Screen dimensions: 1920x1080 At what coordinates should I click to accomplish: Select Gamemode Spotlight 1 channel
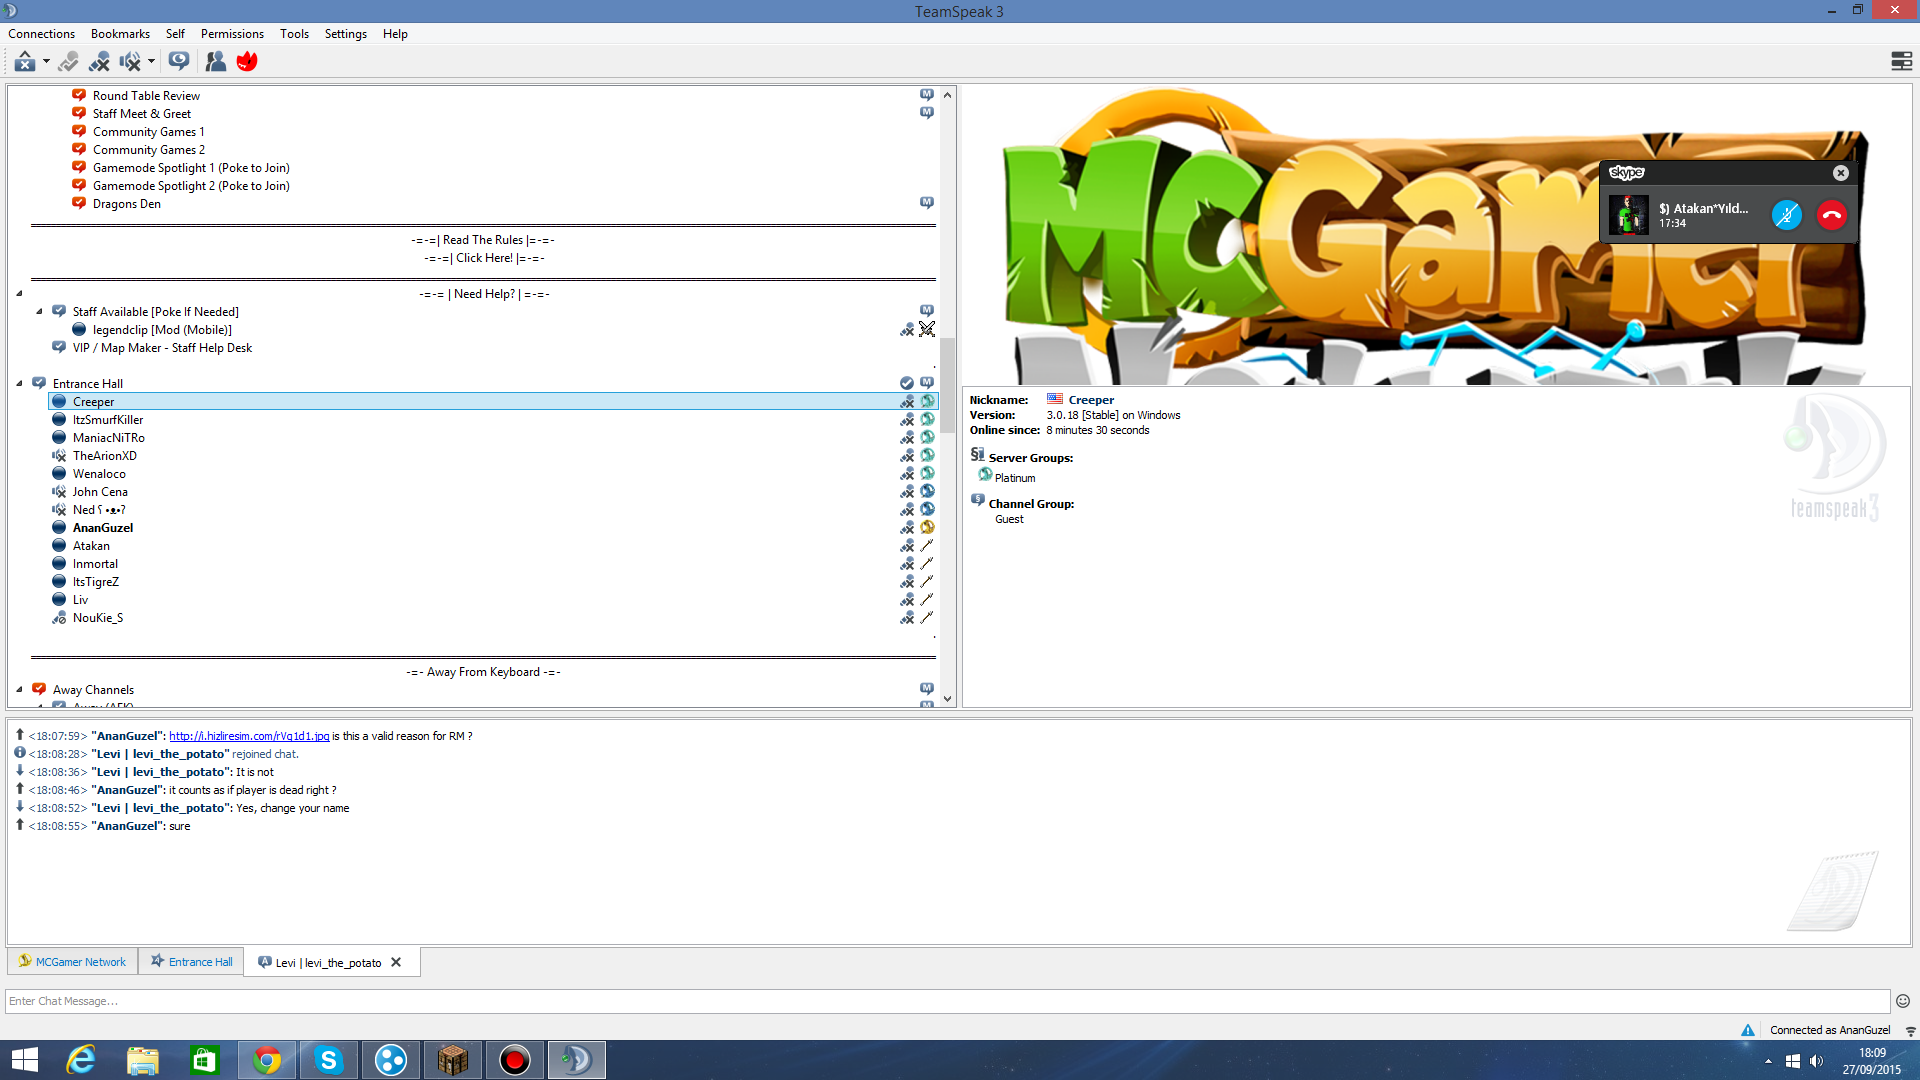tap(191, 168)
